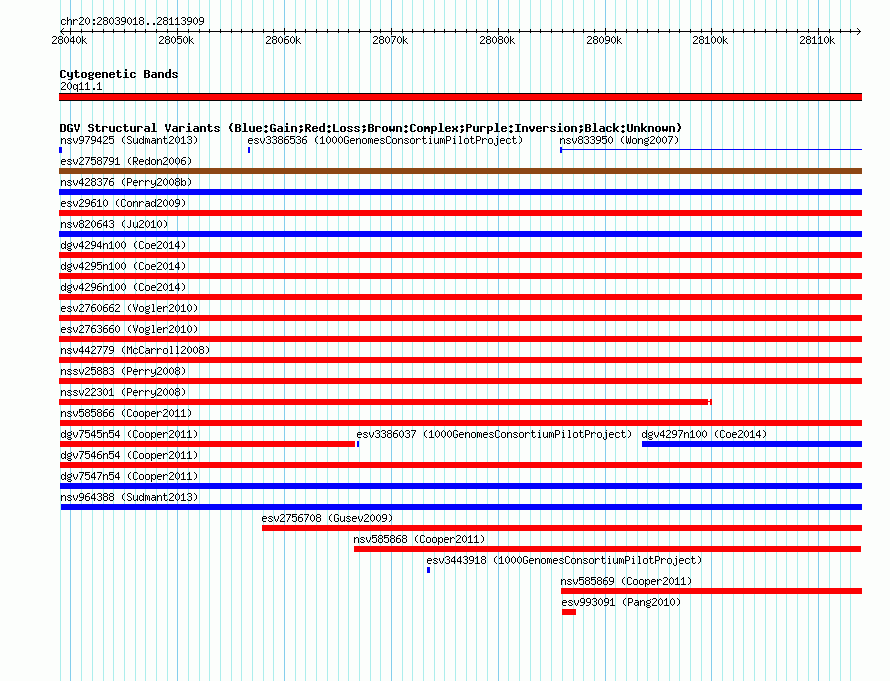
Task: Click dgv4297n100 (Coe2014) label
Action: (x=704, y=434)
